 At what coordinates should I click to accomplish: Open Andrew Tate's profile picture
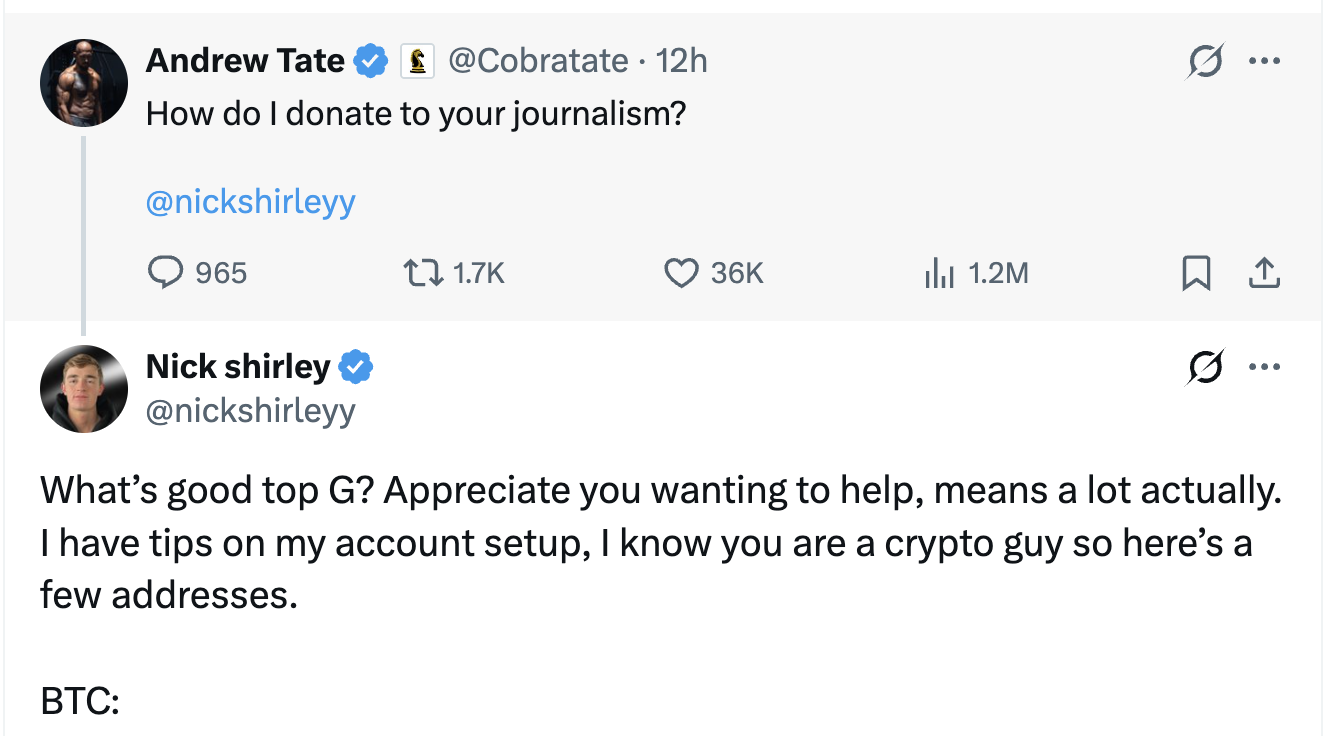click(x=84, y=82)
